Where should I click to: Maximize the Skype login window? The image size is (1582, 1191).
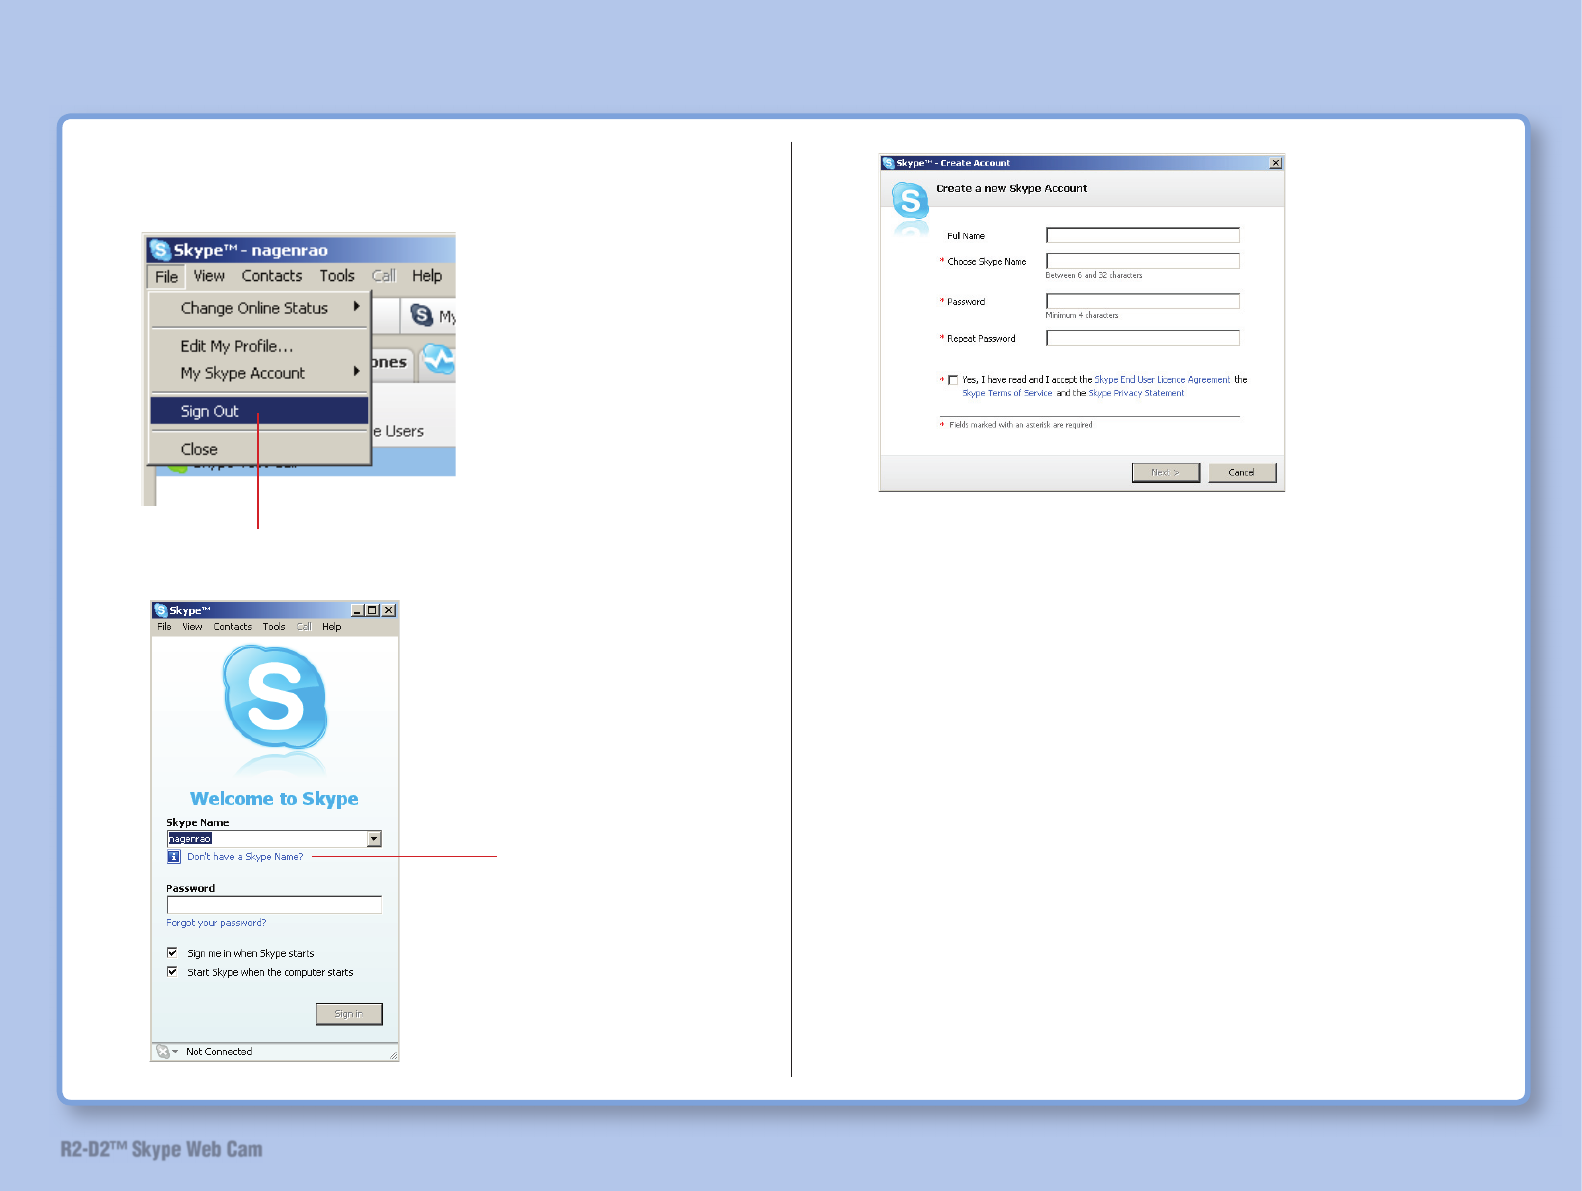372,610
